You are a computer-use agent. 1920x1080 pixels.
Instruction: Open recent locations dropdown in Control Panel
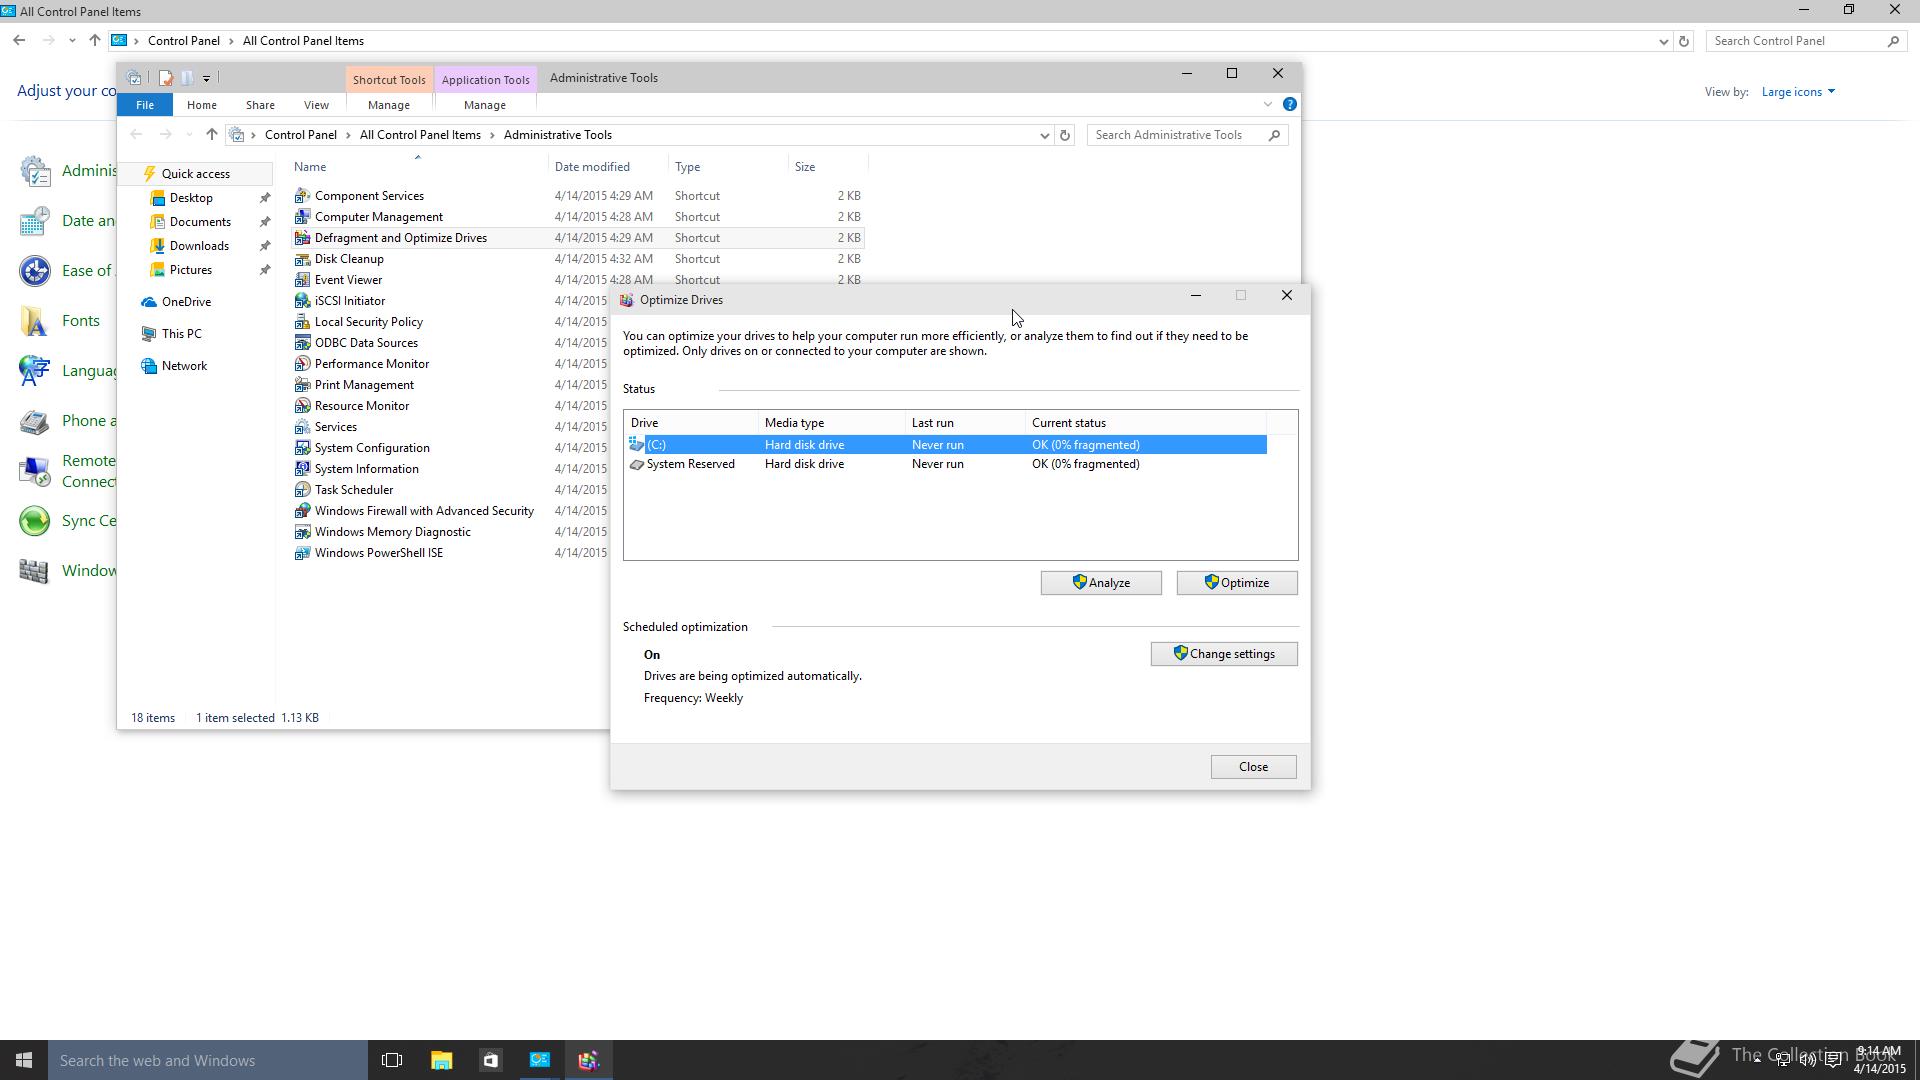click(72, 41)
